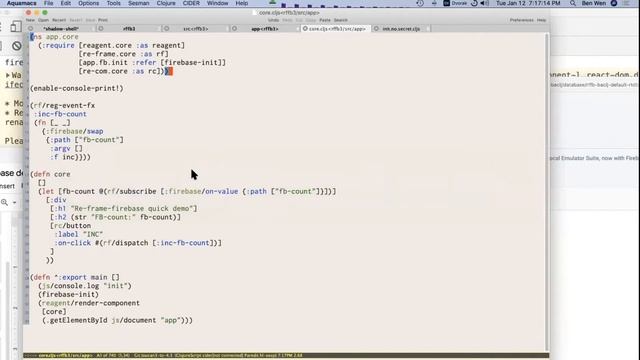Click '.getElementById' line in the code
640x360 pixels.
[x=117, y=320]
